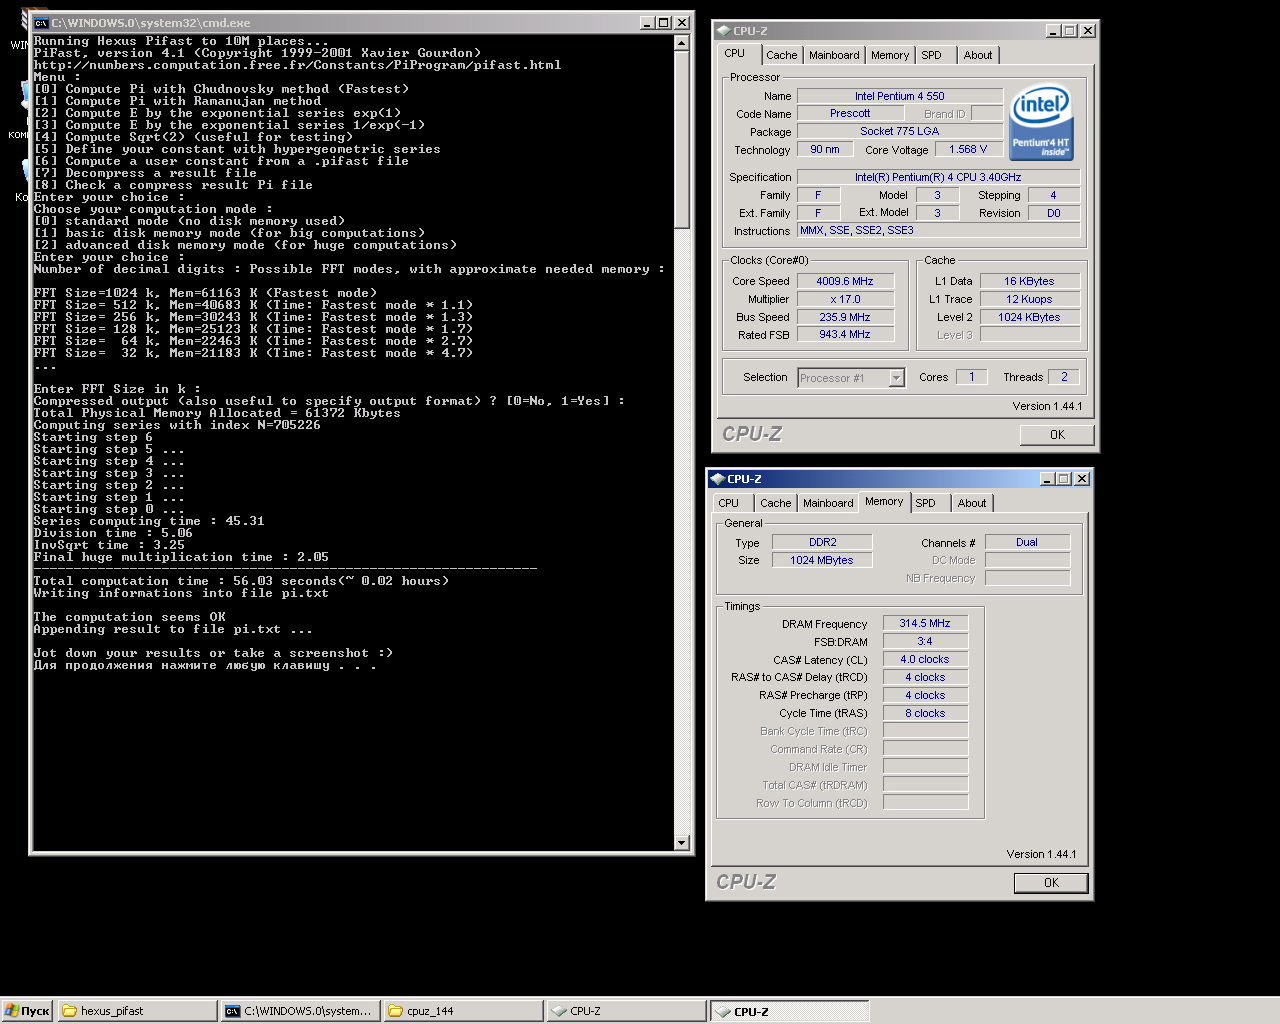Click the Threads count value 2

coord(1064,378)
